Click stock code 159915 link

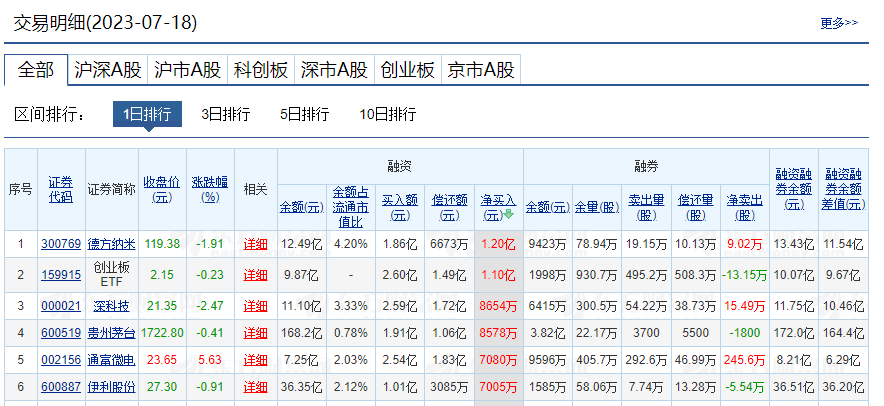coord(60,274)
